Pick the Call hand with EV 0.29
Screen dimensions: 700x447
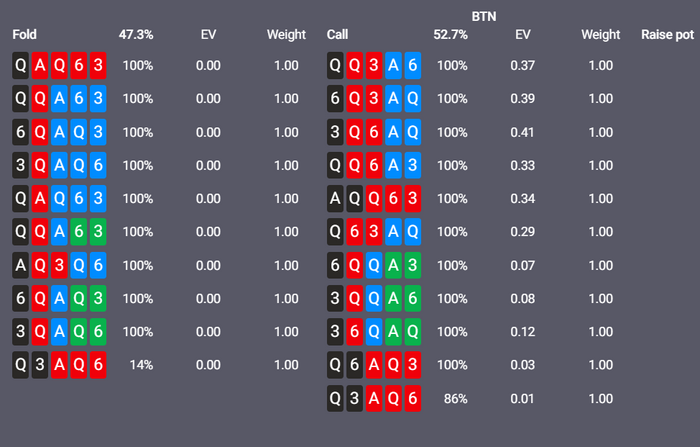click(374, 232)
